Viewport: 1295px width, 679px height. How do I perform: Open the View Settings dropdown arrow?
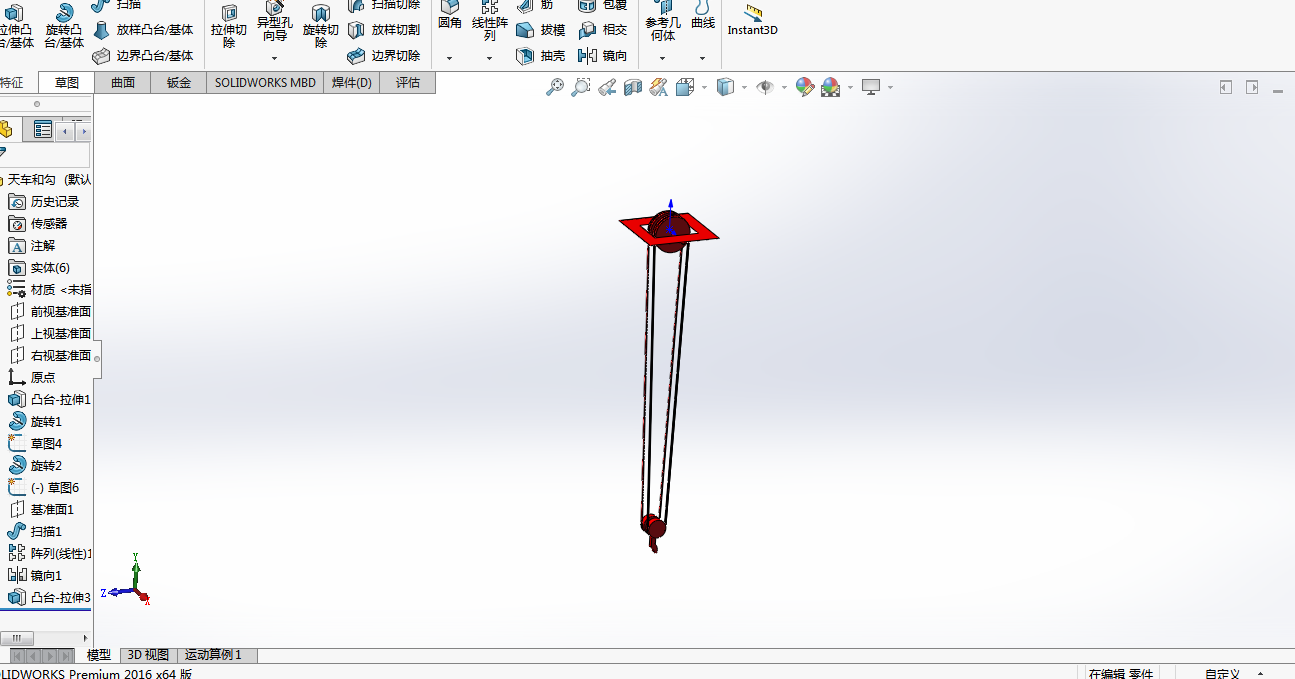(x=890, y=88)
